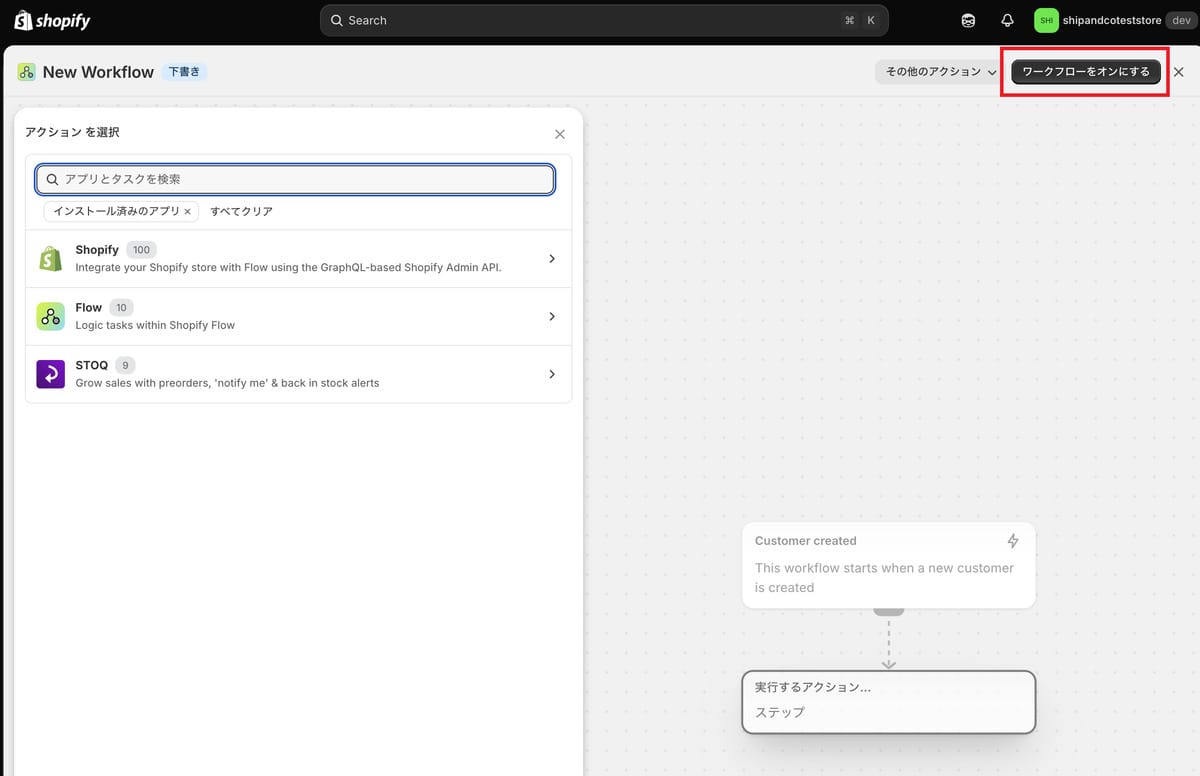Expand the Flow actions chevron
The image size is (1200, 776).
pos(552,317)
